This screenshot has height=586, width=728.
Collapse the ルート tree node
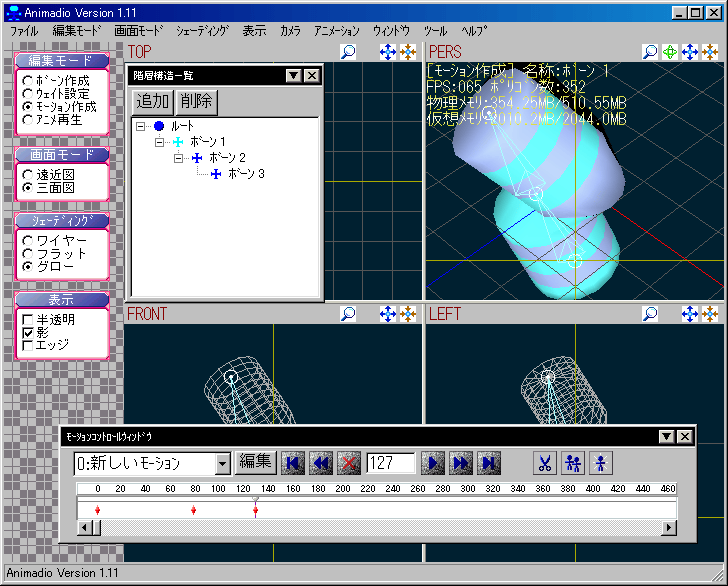coord(141,126)
